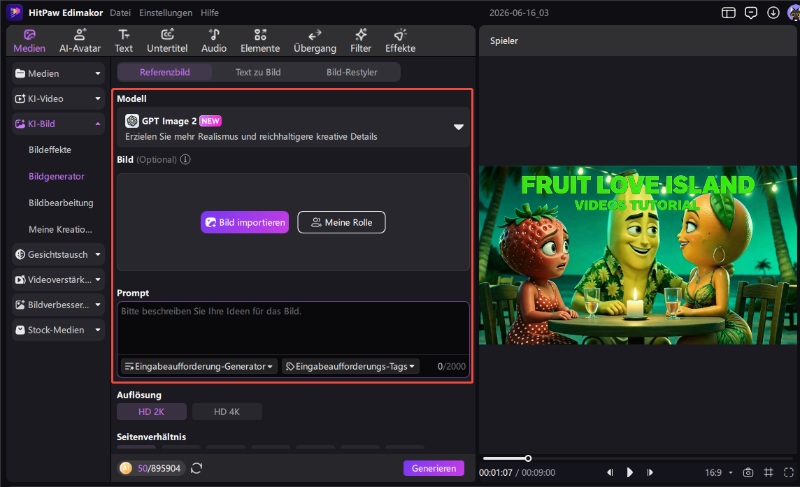Expand the Gesichtstausch section
Screen dimensions: 800x487
[x=58, y=254]
